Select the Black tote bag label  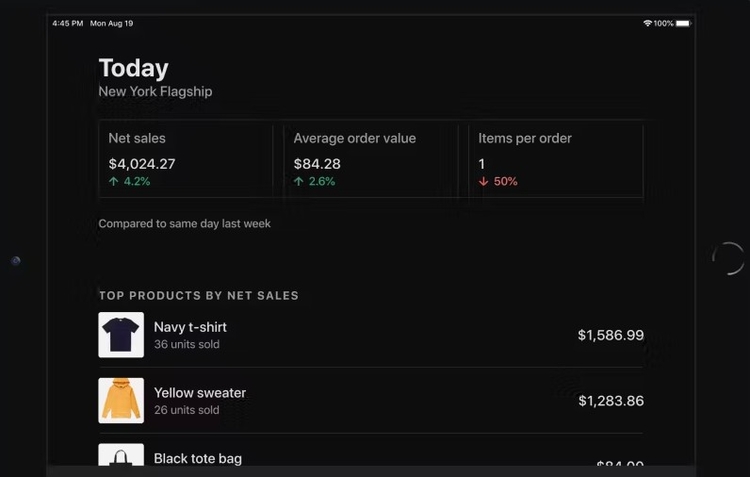(198, 458)
